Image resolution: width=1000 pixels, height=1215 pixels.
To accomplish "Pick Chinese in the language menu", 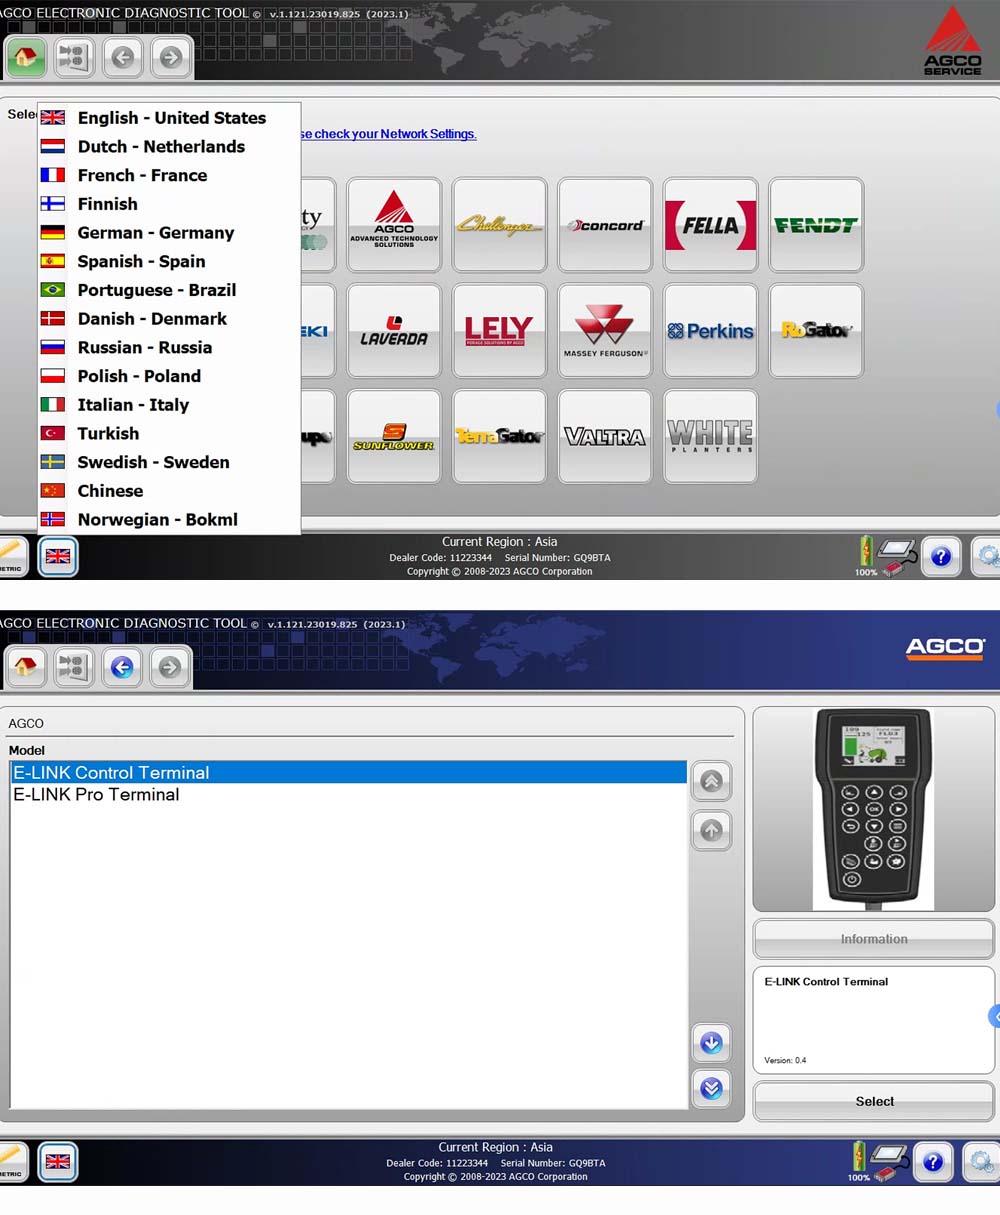I will coord(110,491).
